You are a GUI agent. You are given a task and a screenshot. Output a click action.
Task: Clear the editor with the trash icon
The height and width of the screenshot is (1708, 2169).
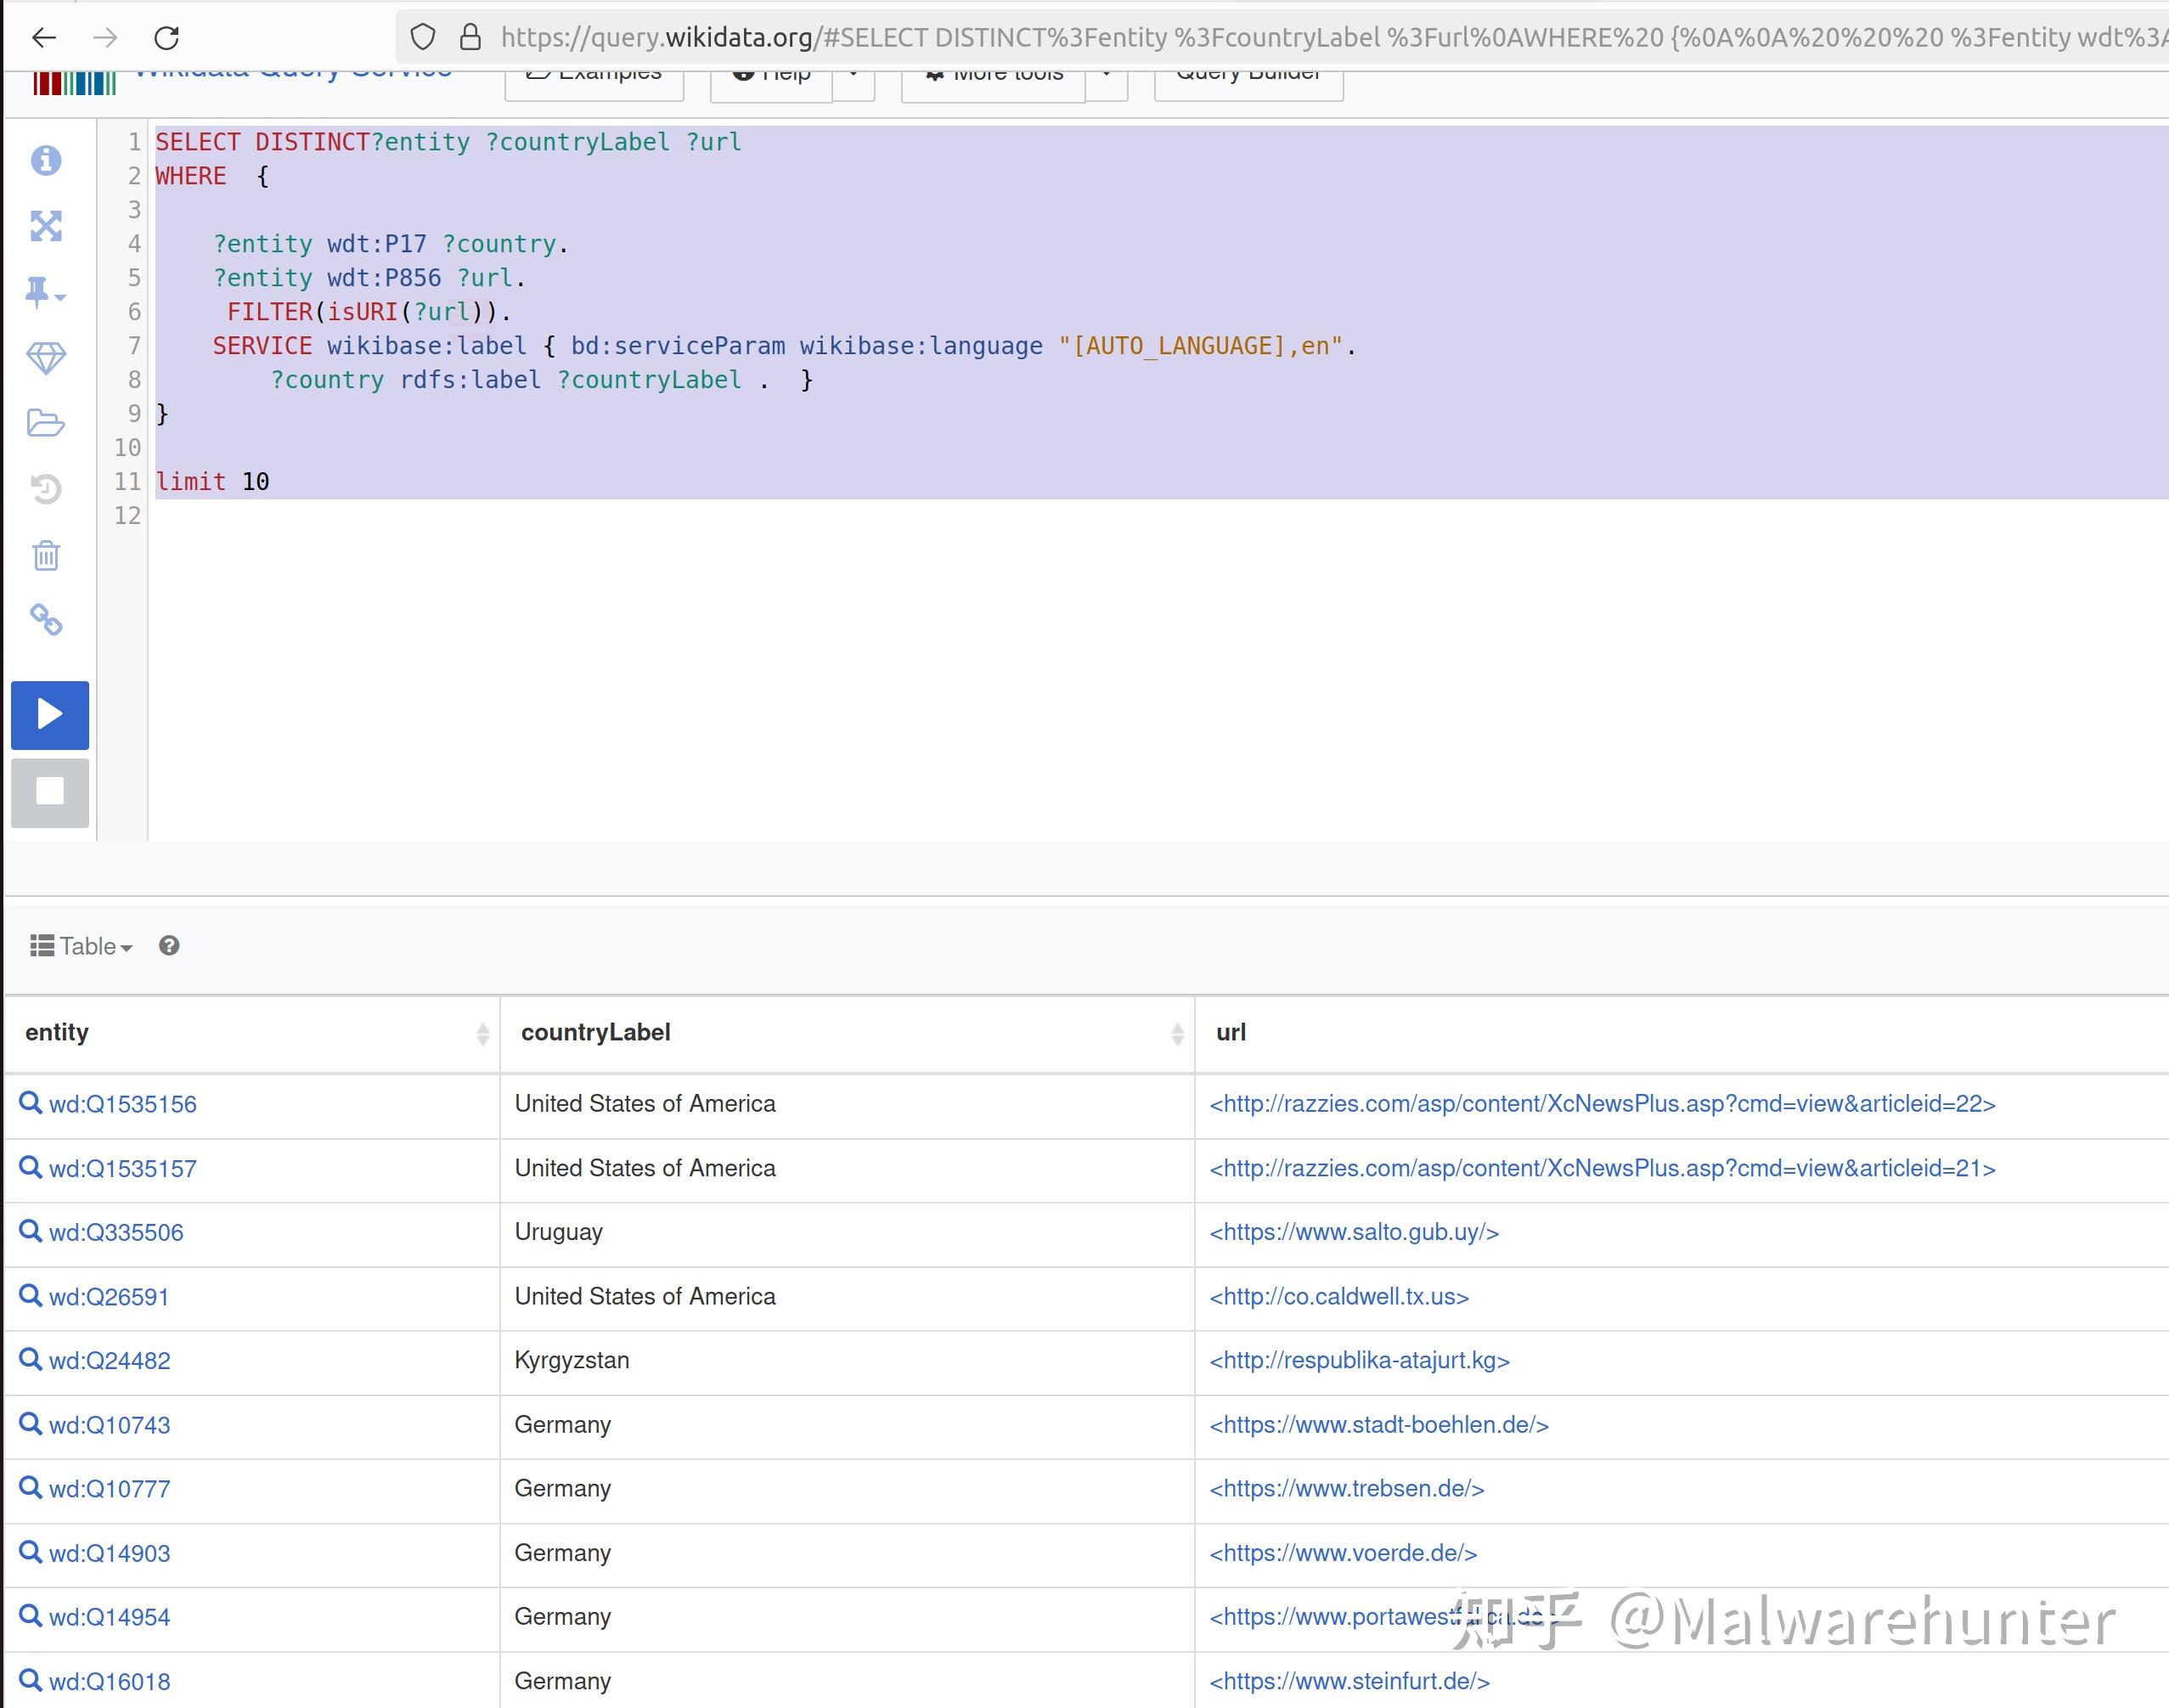coord(46,555)
